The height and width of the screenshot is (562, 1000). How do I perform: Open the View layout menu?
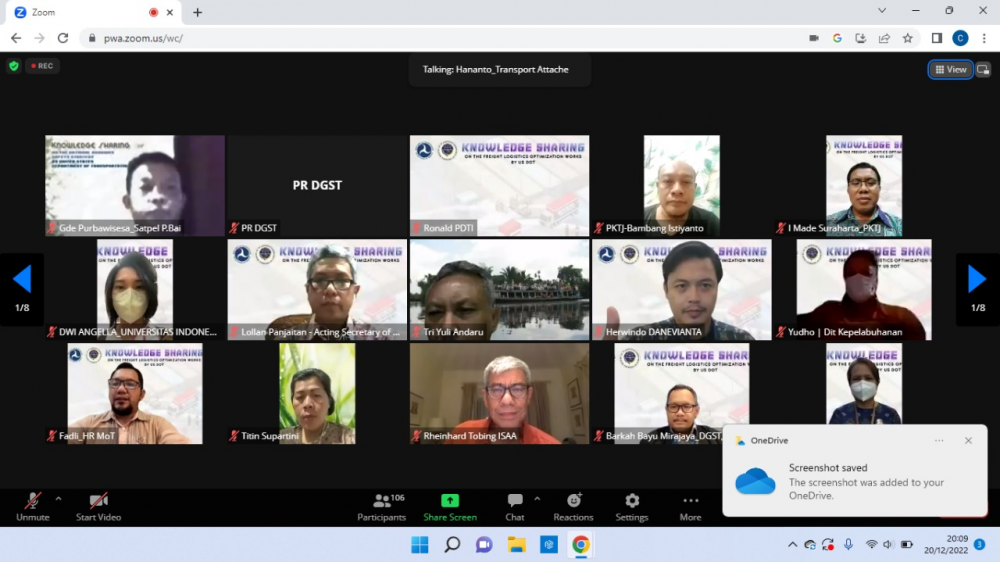(950, 70)
